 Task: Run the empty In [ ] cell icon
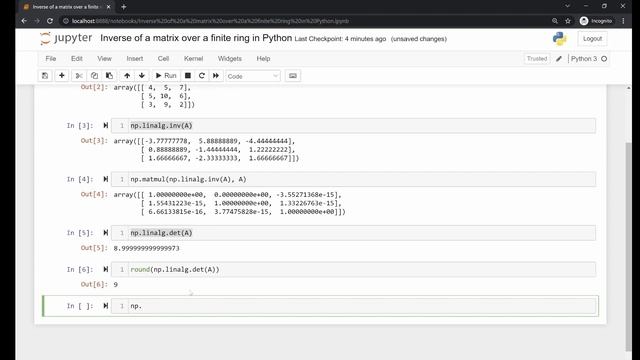click(x=106, y=306)
